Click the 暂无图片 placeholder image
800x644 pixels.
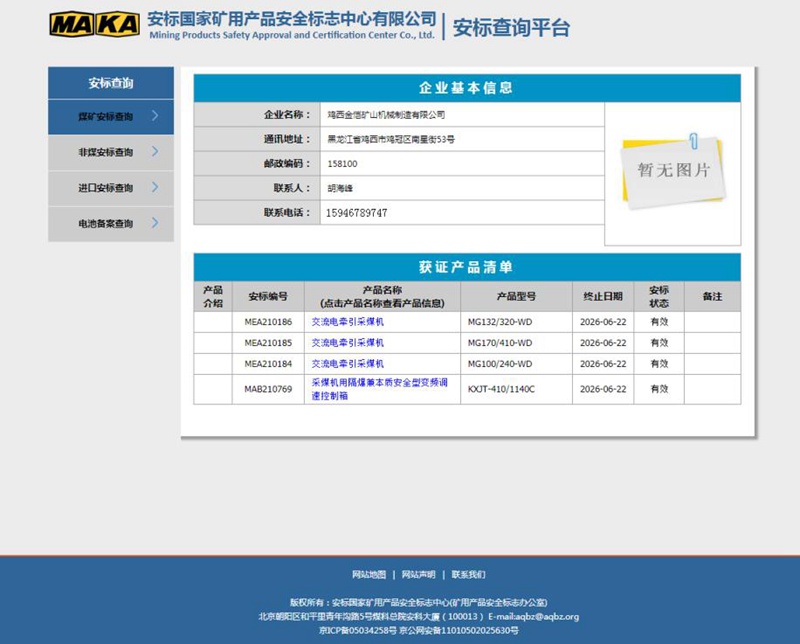pyautogui.click(x=672, y=169)
